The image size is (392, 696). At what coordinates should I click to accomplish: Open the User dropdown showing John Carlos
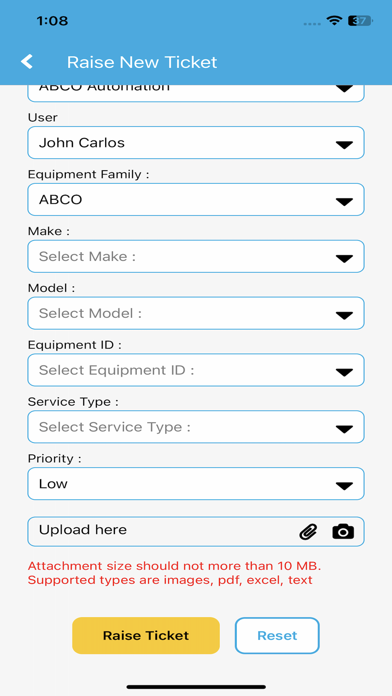pyautogui.click(x=196, y=142)
